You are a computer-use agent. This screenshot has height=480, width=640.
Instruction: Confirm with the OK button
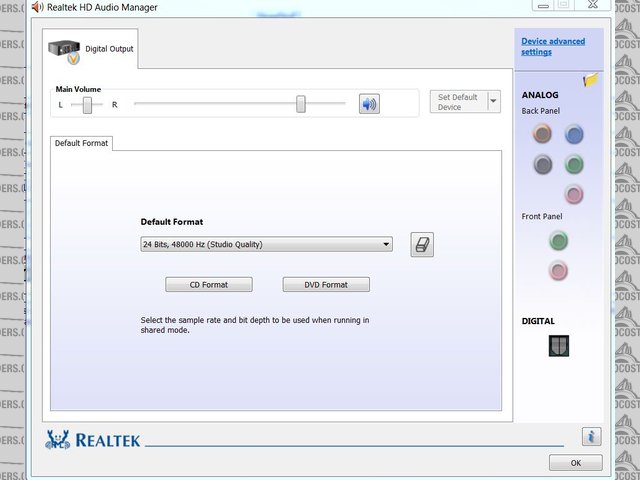pyautogui.click(x=576, y=463)
